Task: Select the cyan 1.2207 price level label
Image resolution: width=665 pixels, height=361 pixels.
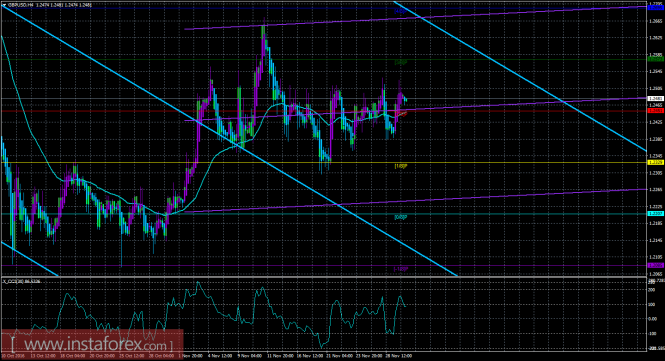Action: point(656,213)
